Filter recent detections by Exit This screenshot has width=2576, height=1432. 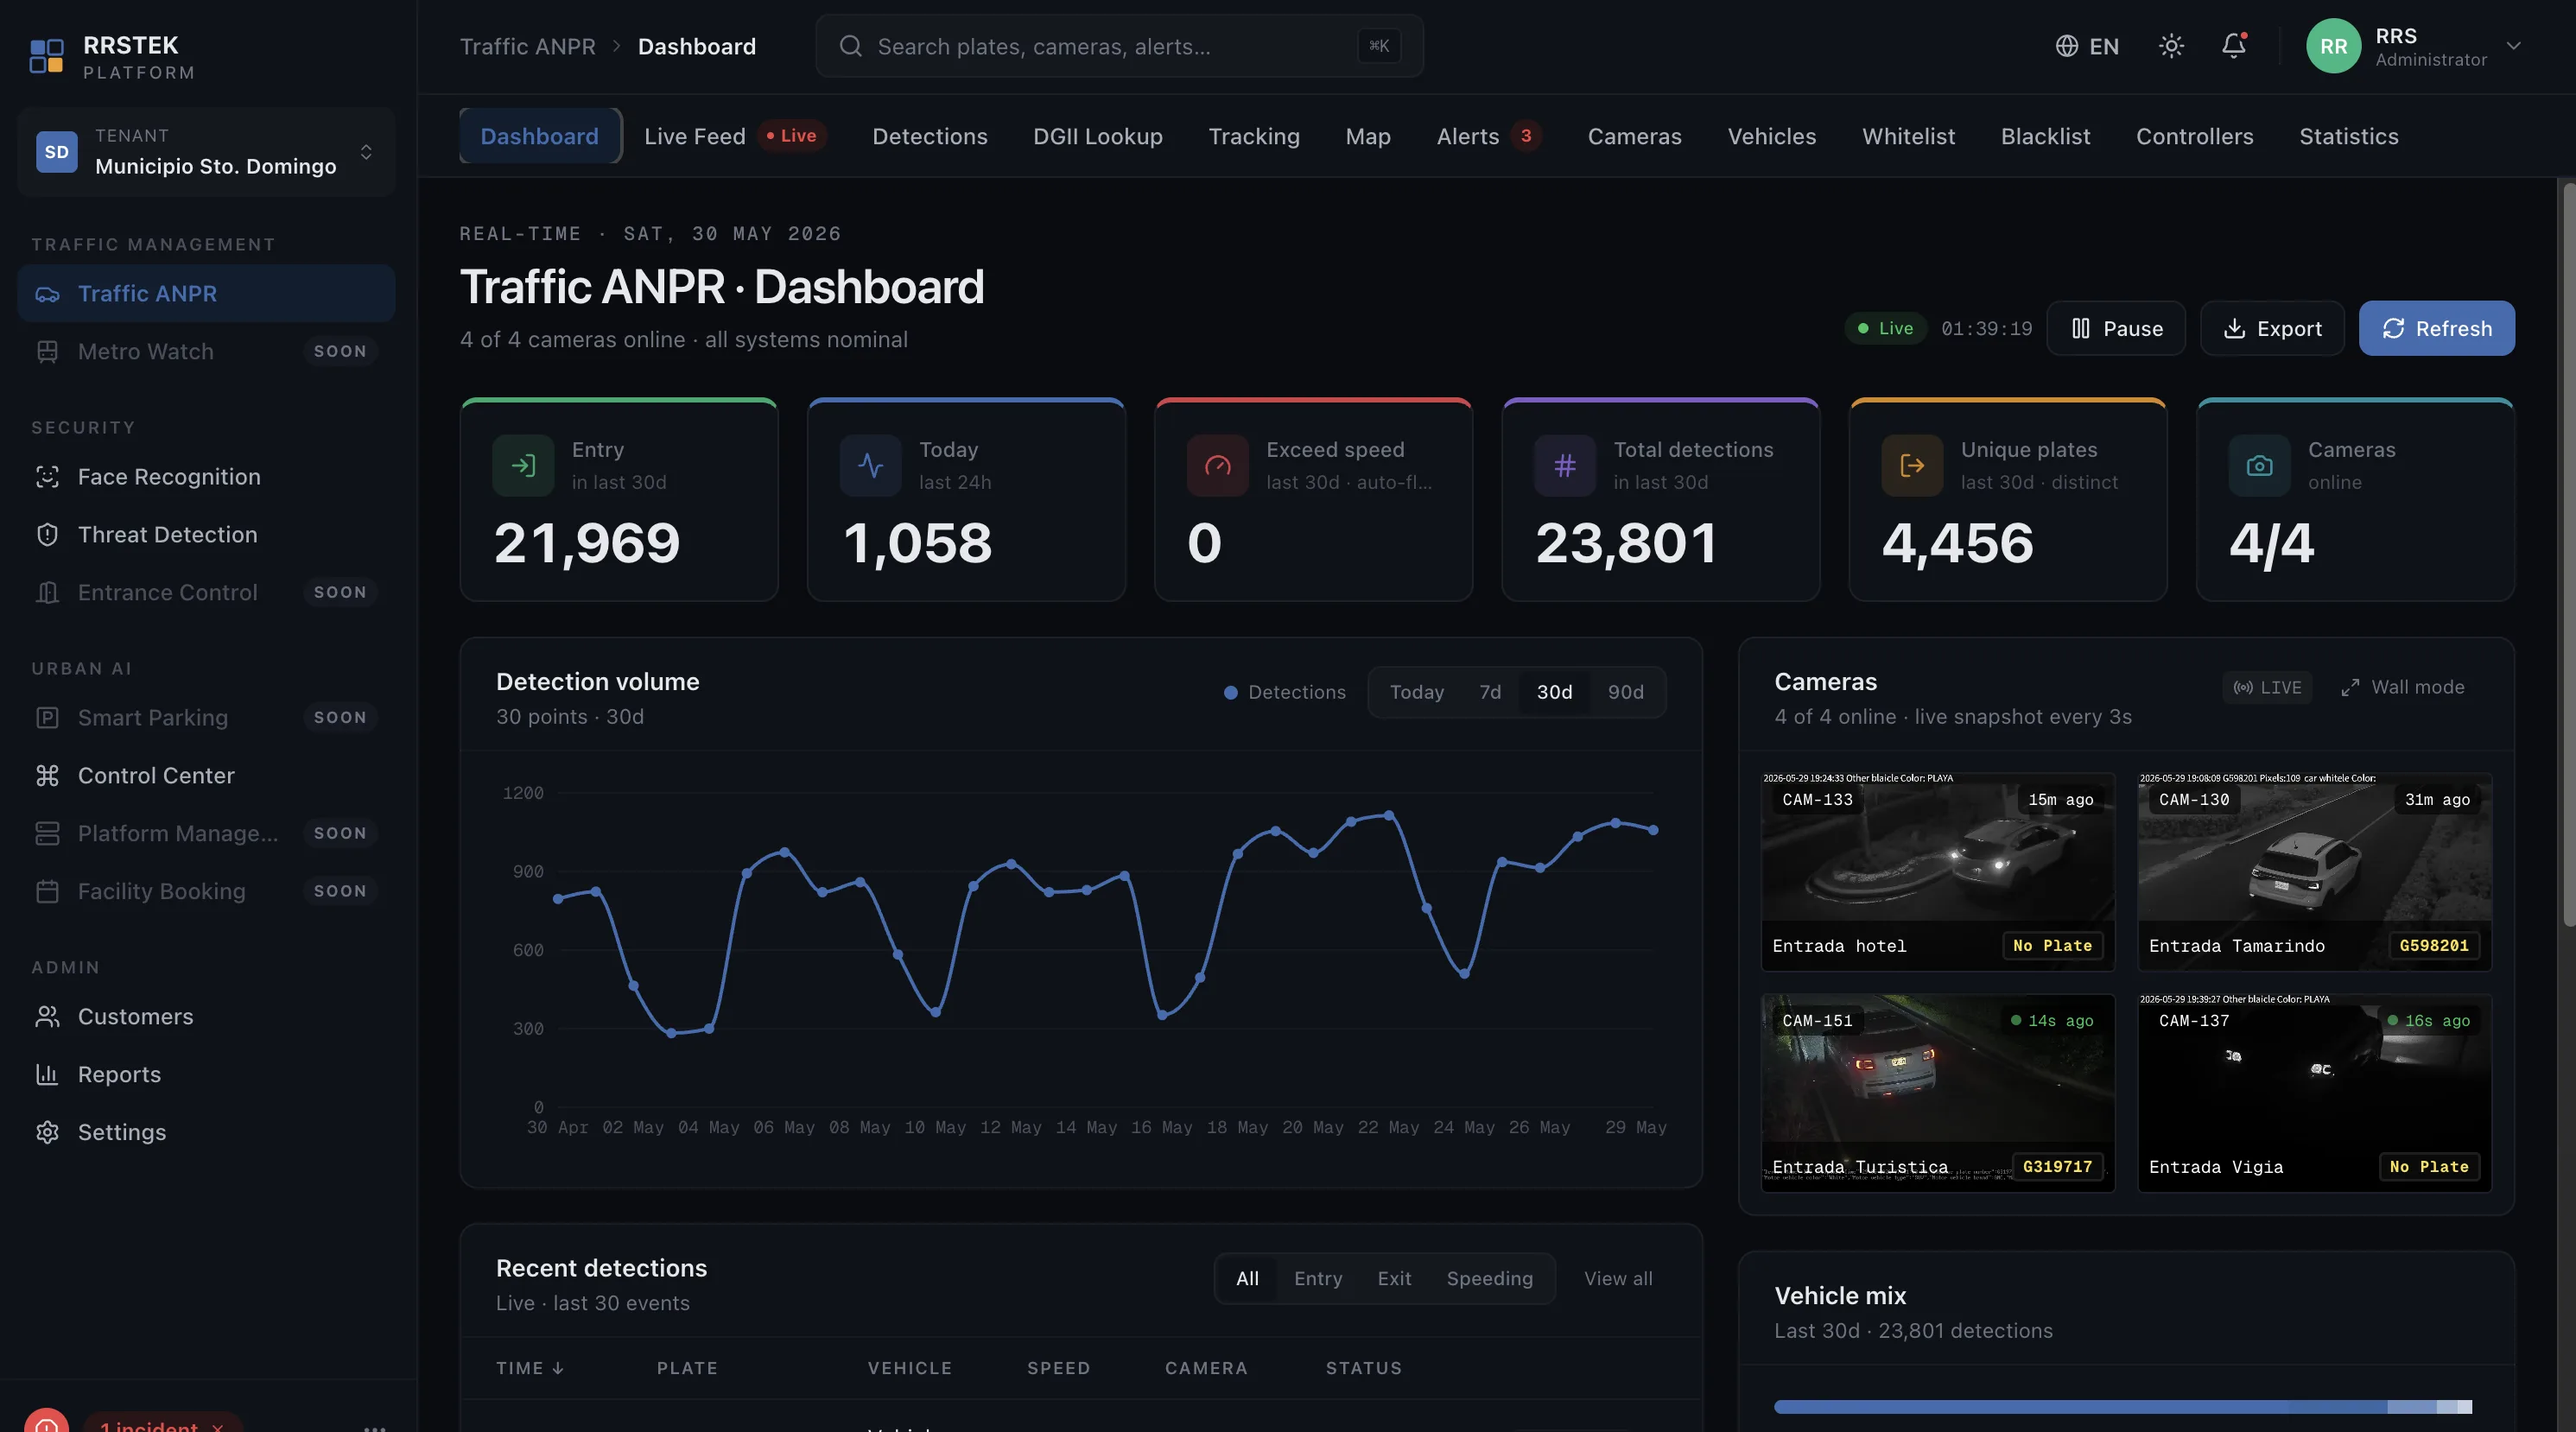[x=1394, y=1278]
